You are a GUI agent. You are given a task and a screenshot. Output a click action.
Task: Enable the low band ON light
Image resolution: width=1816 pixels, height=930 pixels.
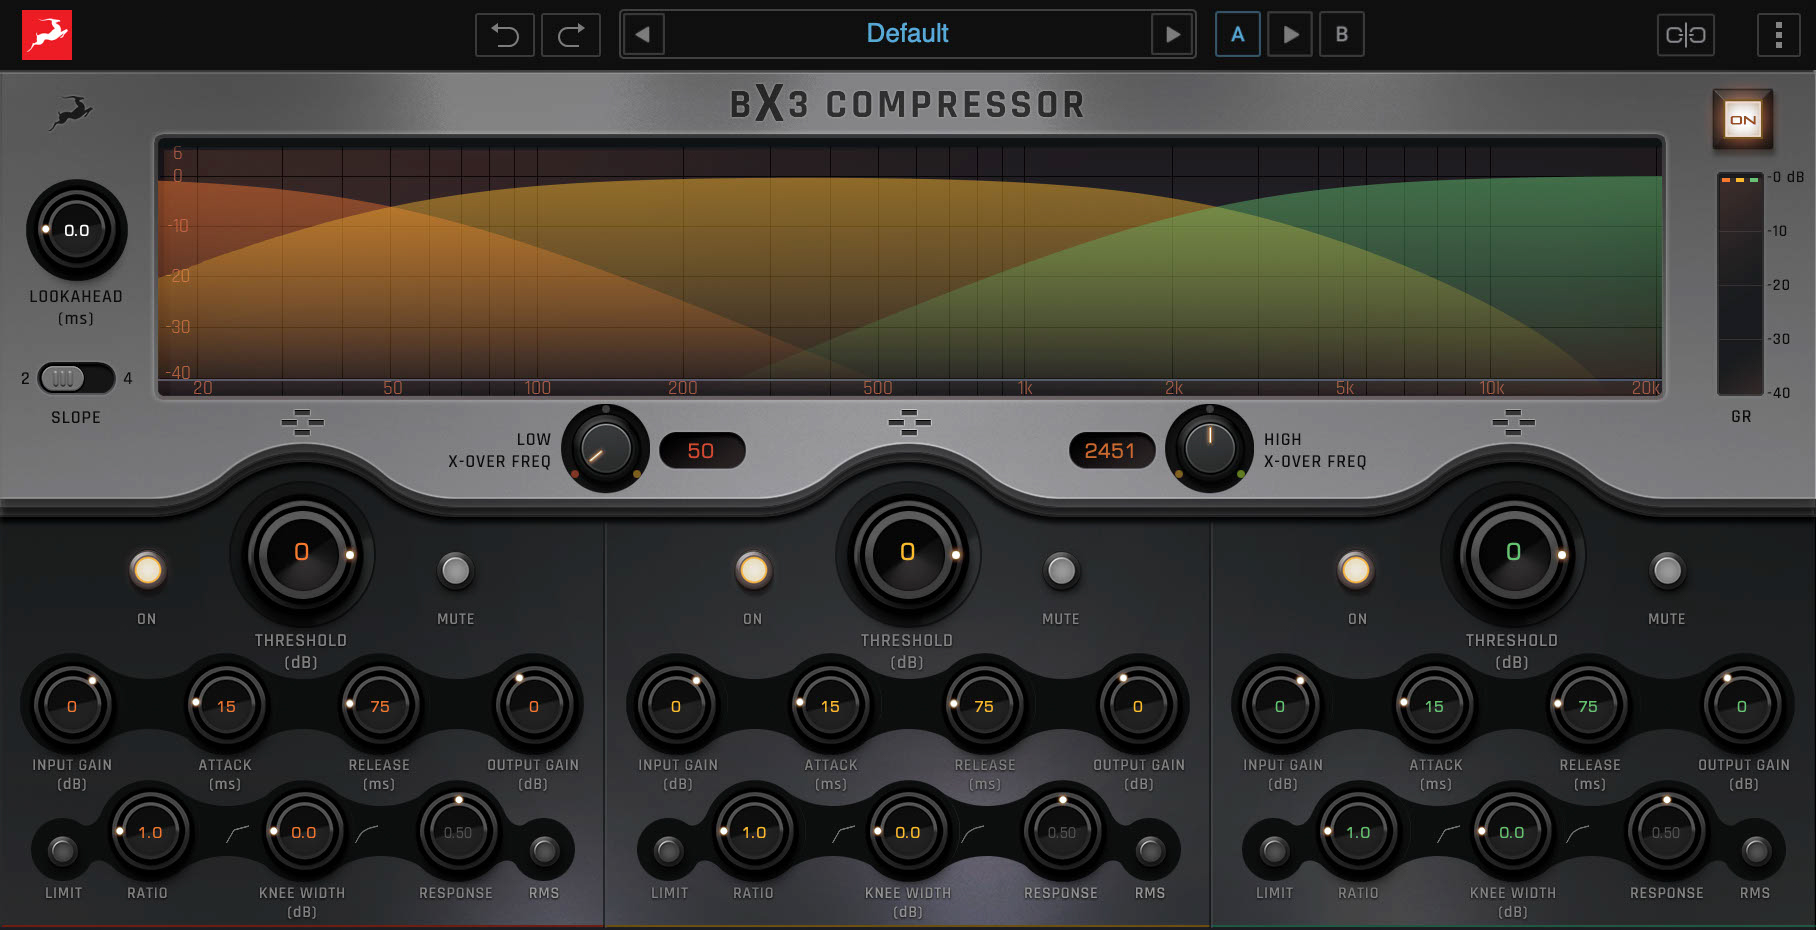(147, 570)
